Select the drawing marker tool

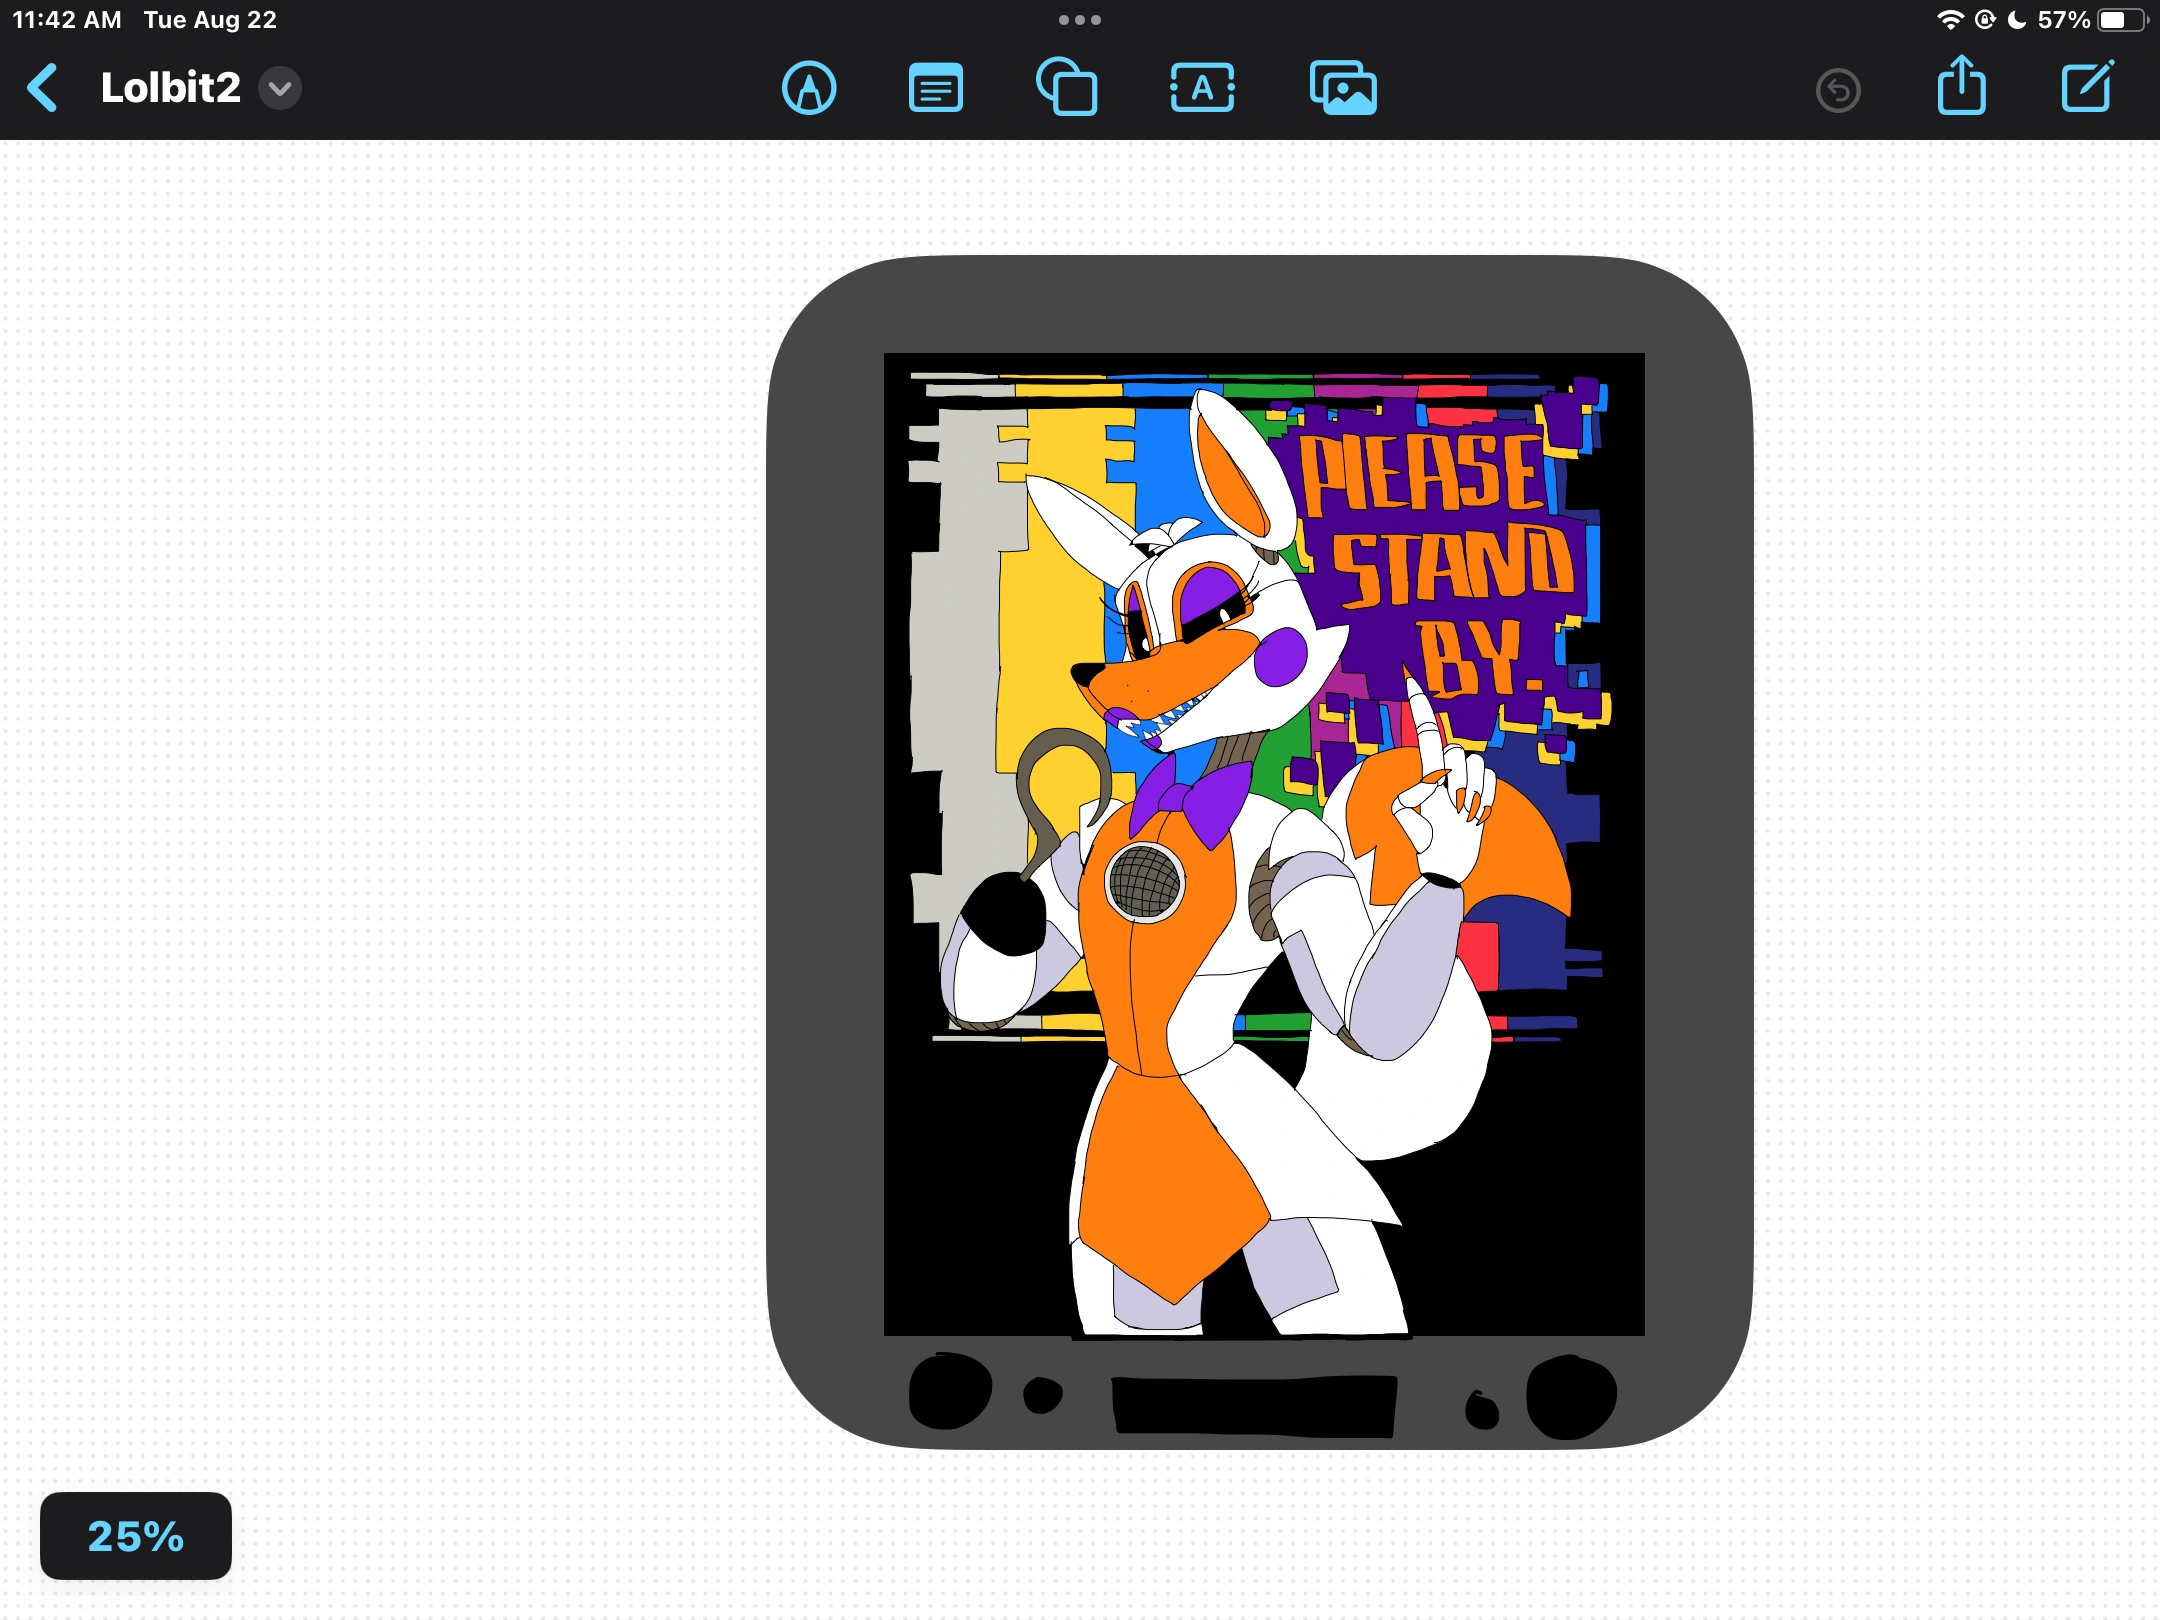(x=810, y=88)
